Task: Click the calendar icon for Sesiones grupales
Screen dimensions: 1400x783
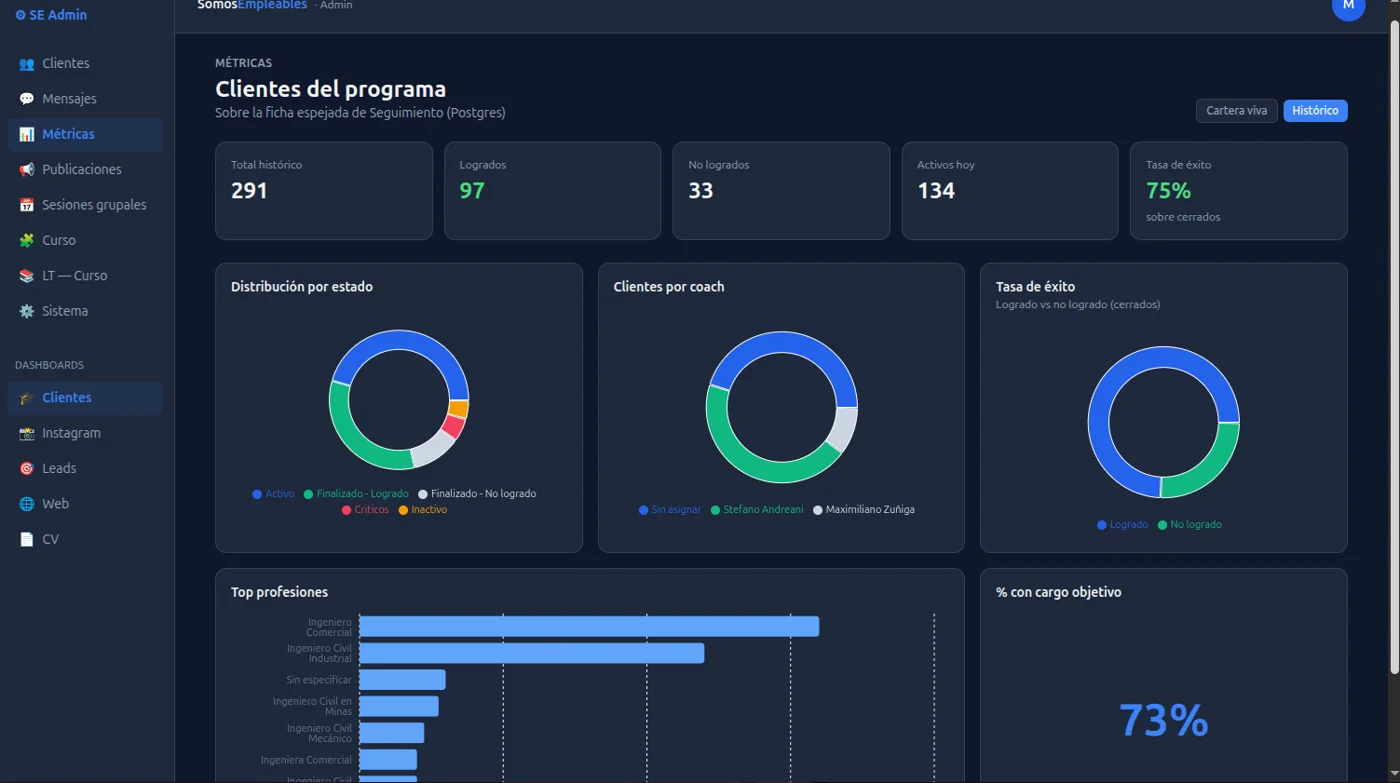Action: [x=26, y=205]
